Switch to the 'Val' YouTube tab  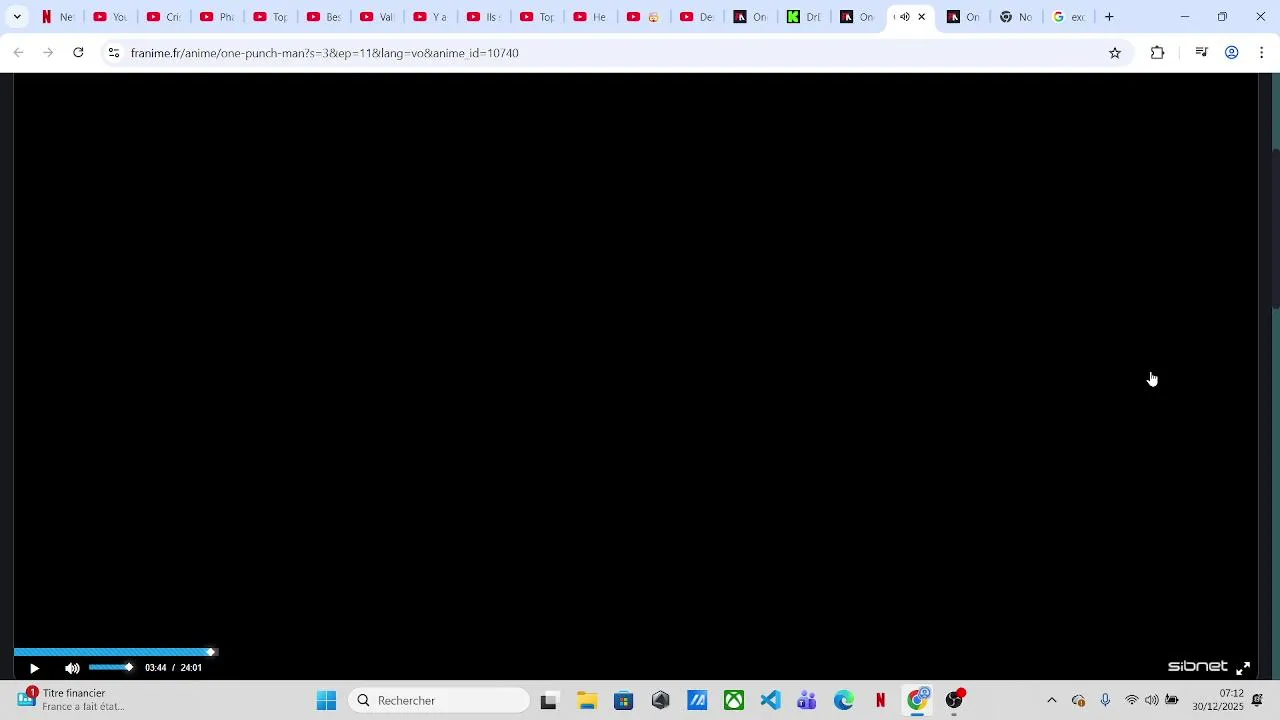click(x=377, y=17)
